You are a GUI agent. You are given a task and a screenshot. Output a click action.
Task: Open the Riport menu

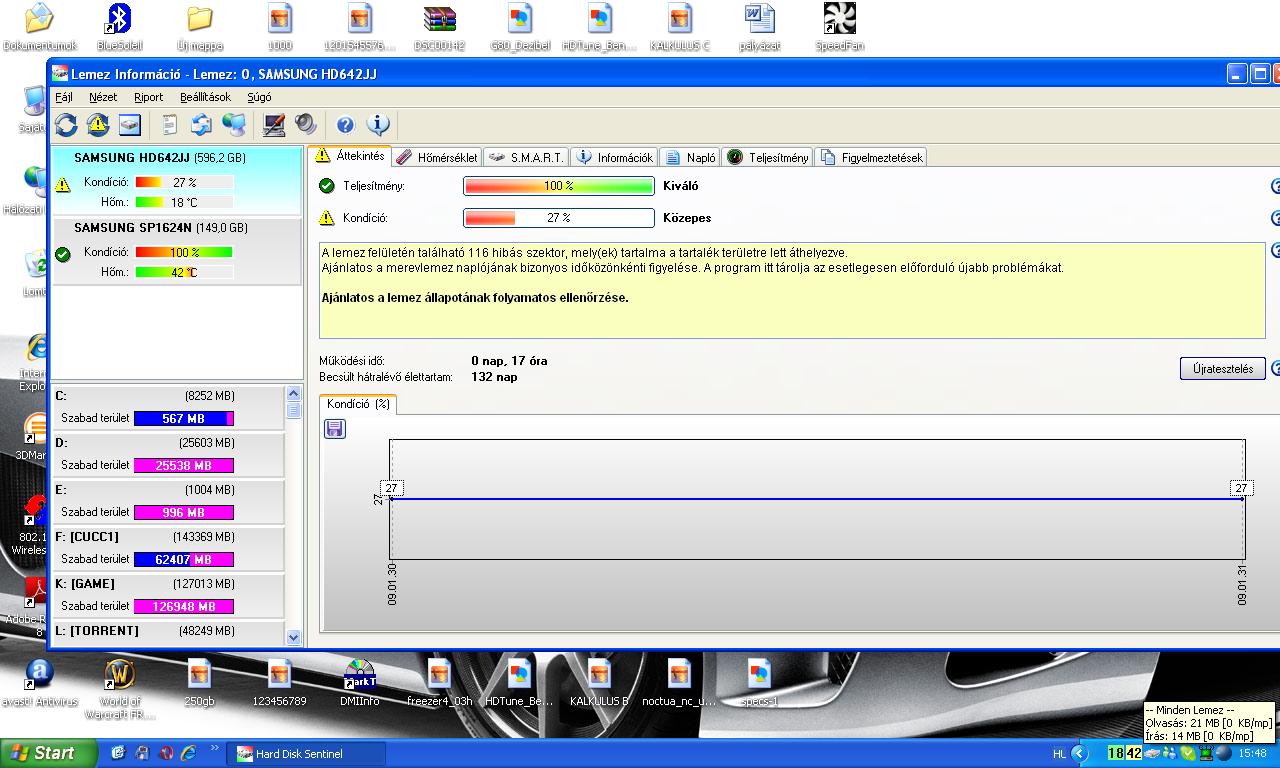pyautogui.click(x=148, y=97)
